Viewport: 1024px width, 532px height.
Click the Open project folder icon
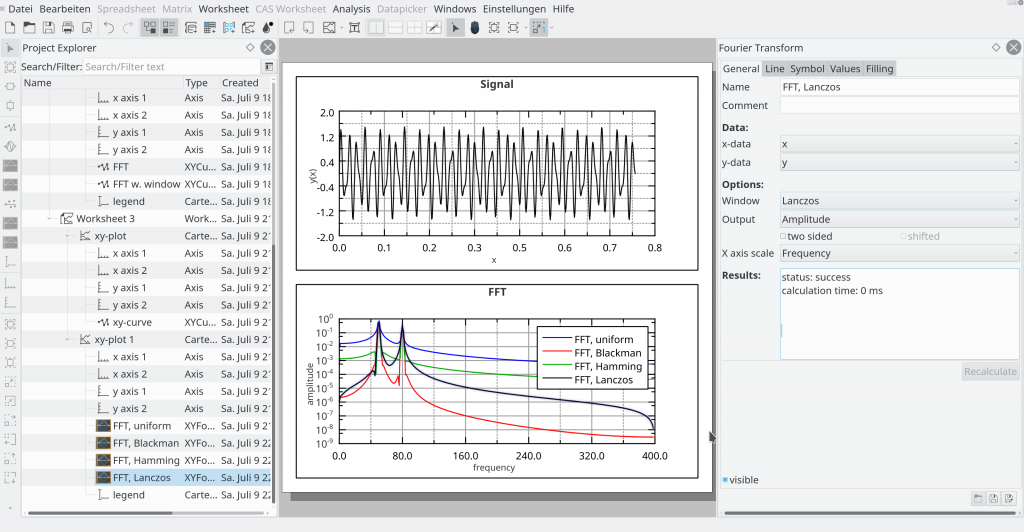pyautogui.click(x=29, y=28)
